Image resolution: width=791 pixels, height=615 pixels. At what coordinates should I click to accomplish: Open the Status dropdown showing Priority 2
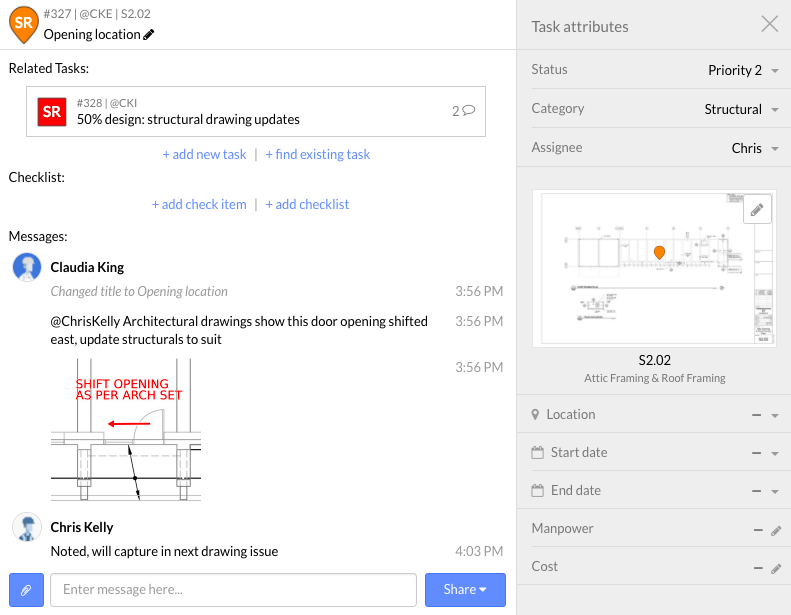tap(744, 70)
